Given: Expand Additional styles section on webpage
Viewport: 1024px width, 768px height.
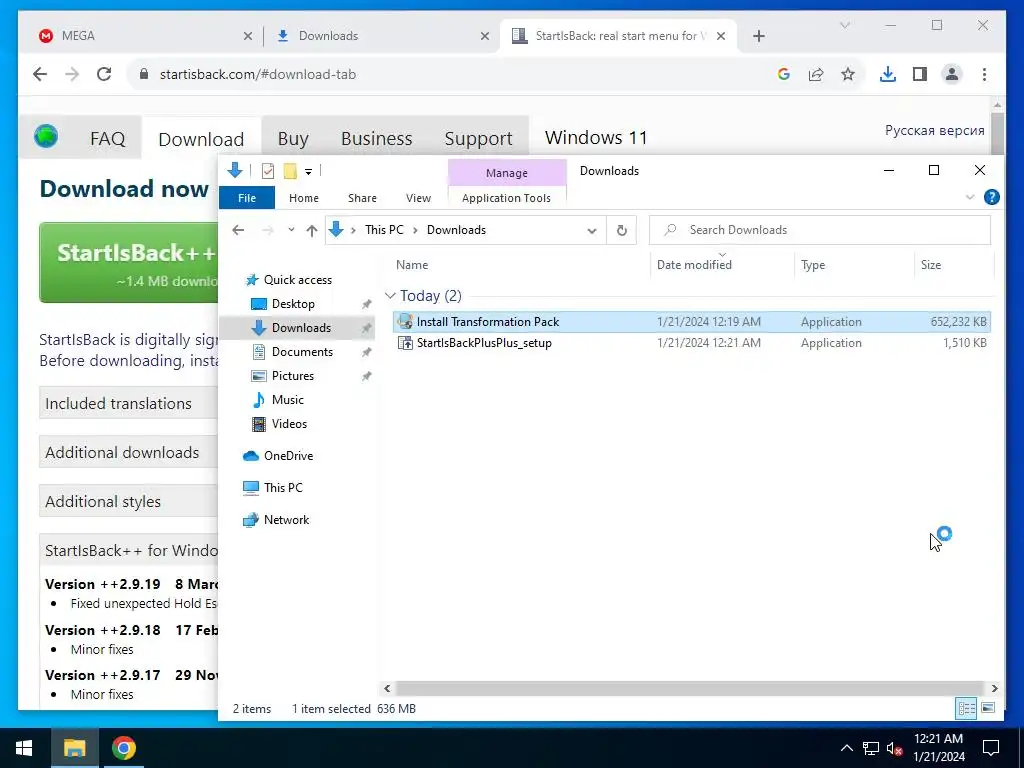Looking at the screenshot, I should (129, 502).
